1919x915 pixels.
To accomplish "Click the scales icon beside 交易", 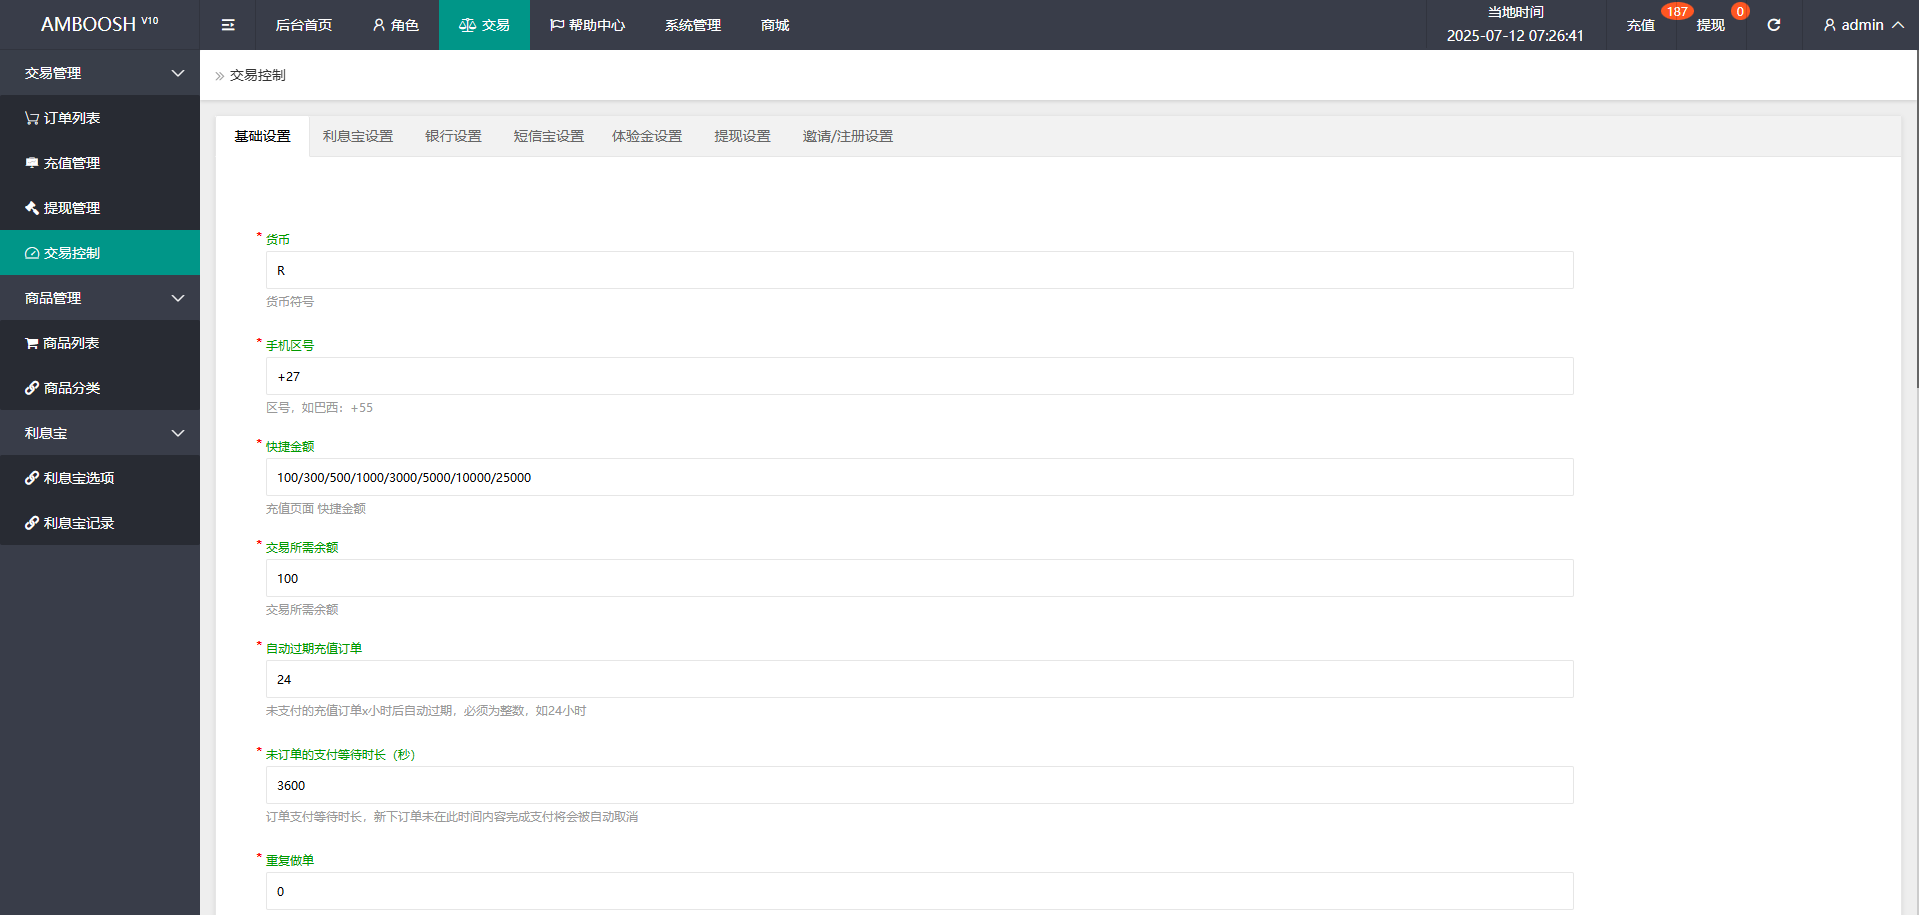I will click(x=467, y=25).
